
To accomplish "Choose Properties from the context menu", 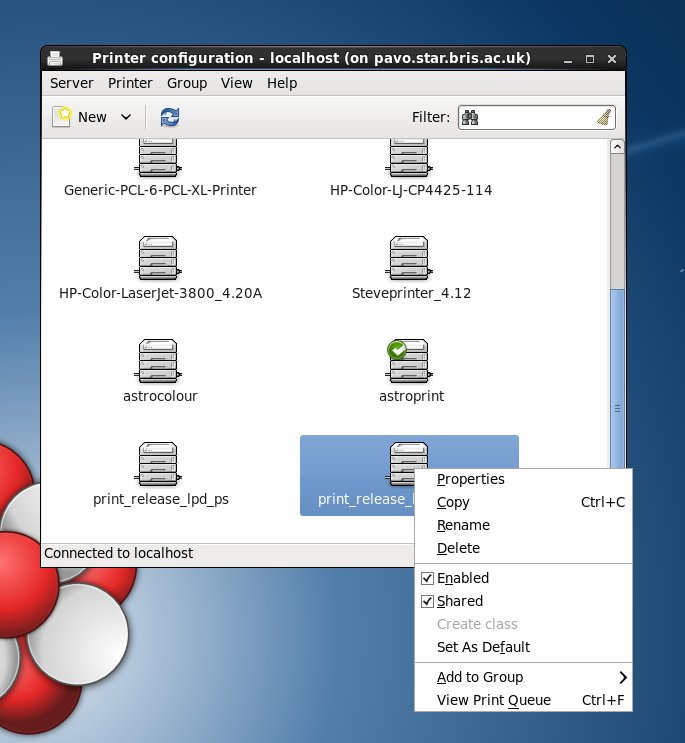I will pyautogui.click(x=471, y=479).
